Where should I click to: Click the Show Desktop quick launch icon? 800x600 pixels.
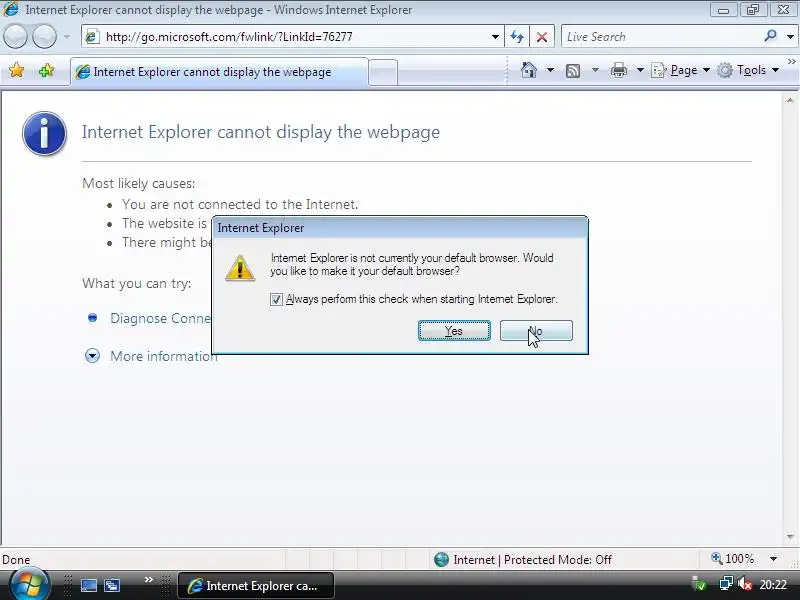(89, 585)
